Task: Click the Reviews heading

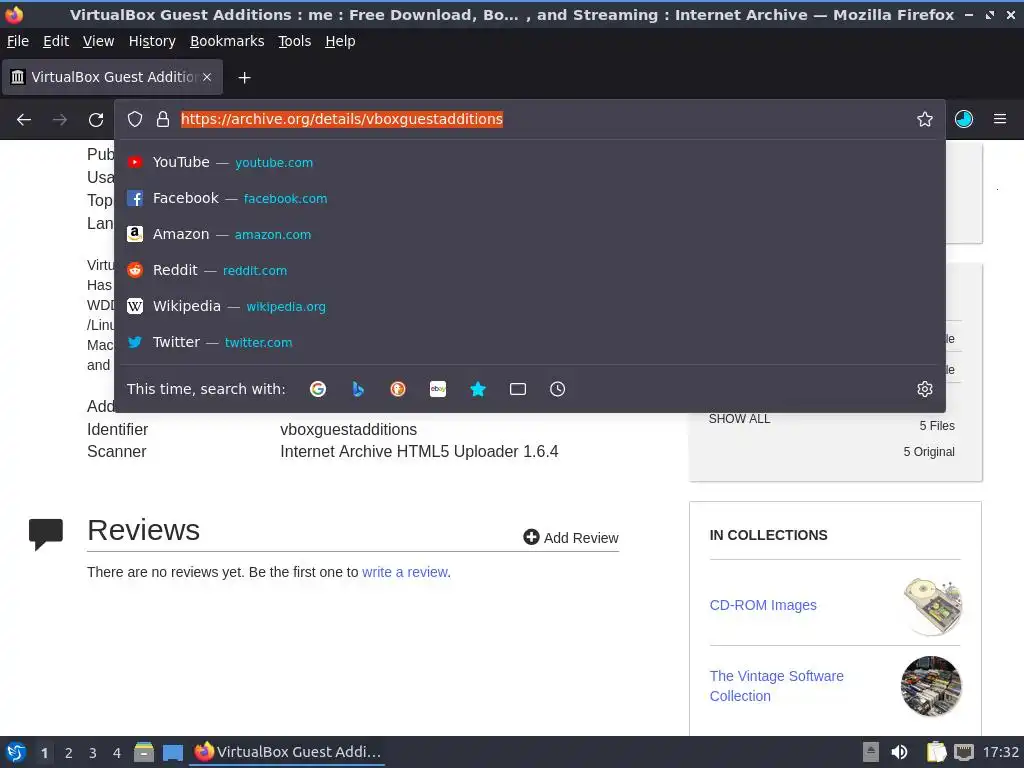Action: 144,530
